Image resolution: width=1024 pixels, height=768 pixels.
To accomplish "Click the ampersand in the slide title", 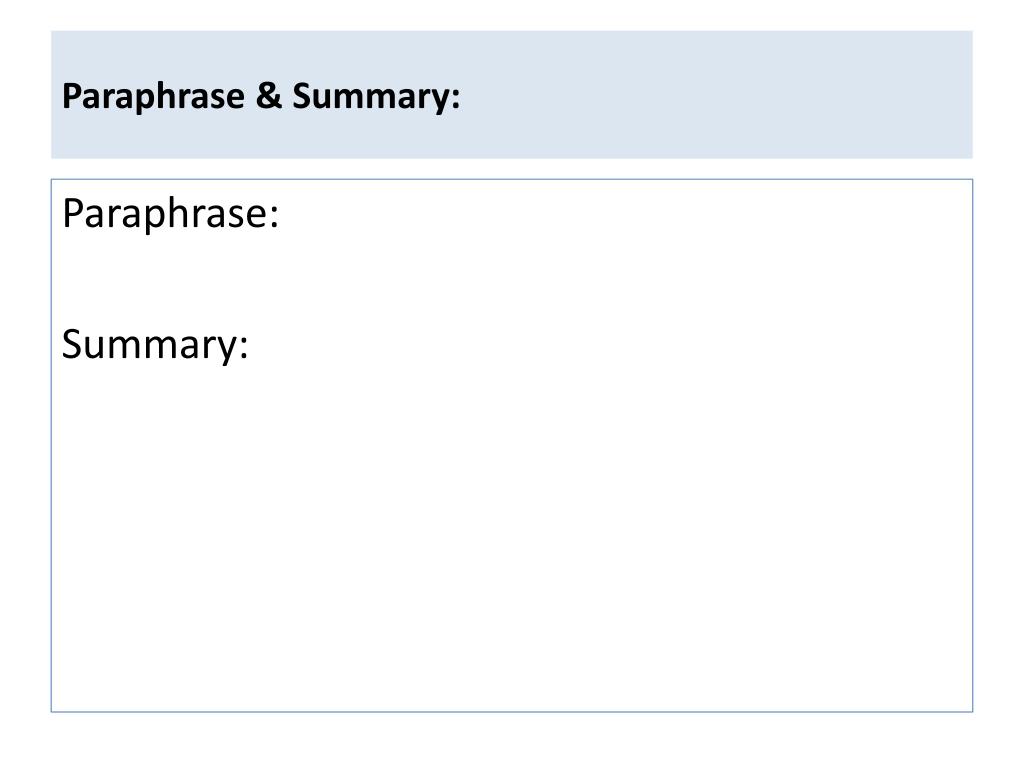I will tap(268, 95).
